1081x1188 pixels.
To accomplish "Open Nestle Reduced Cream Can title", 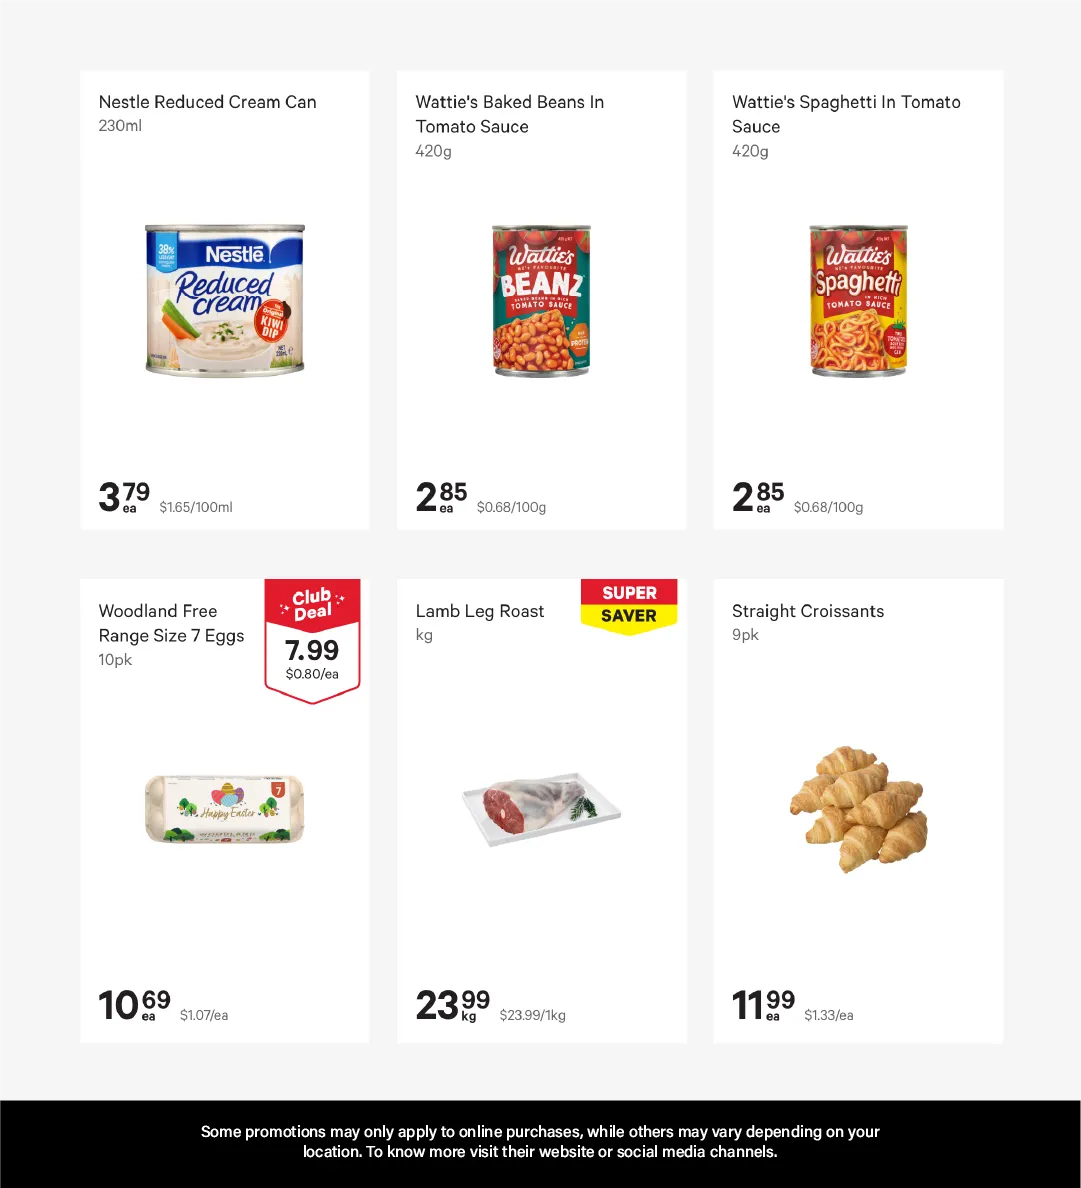I will pos(207,102).
